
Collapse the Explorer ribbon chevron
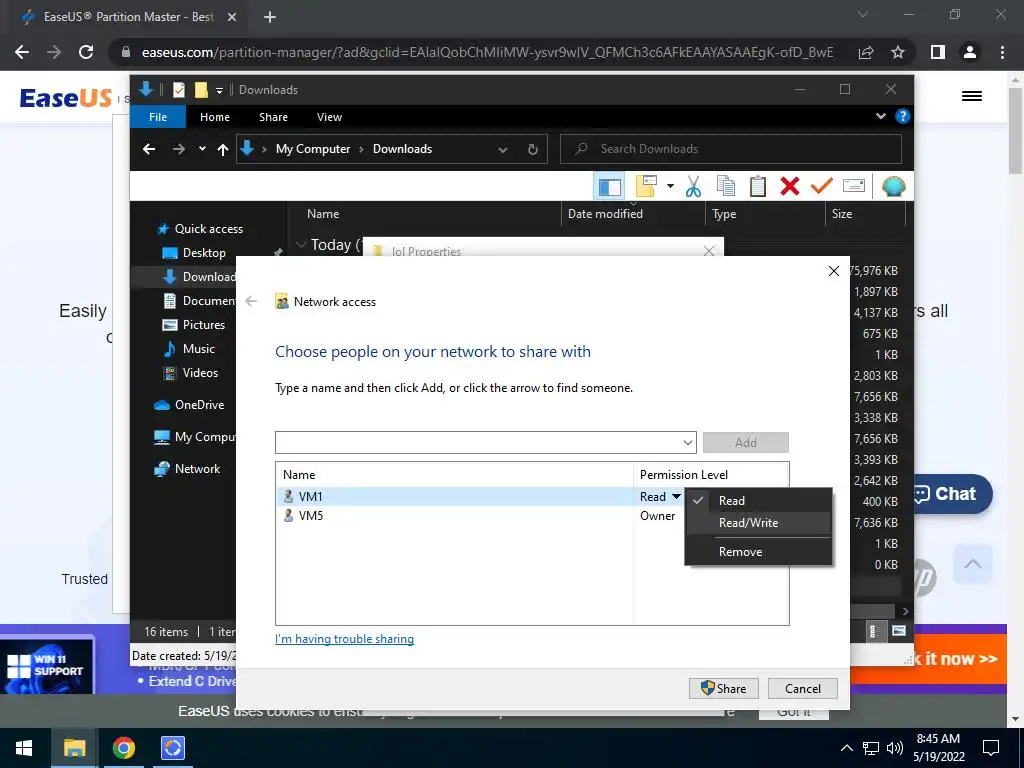coord(880,116)
